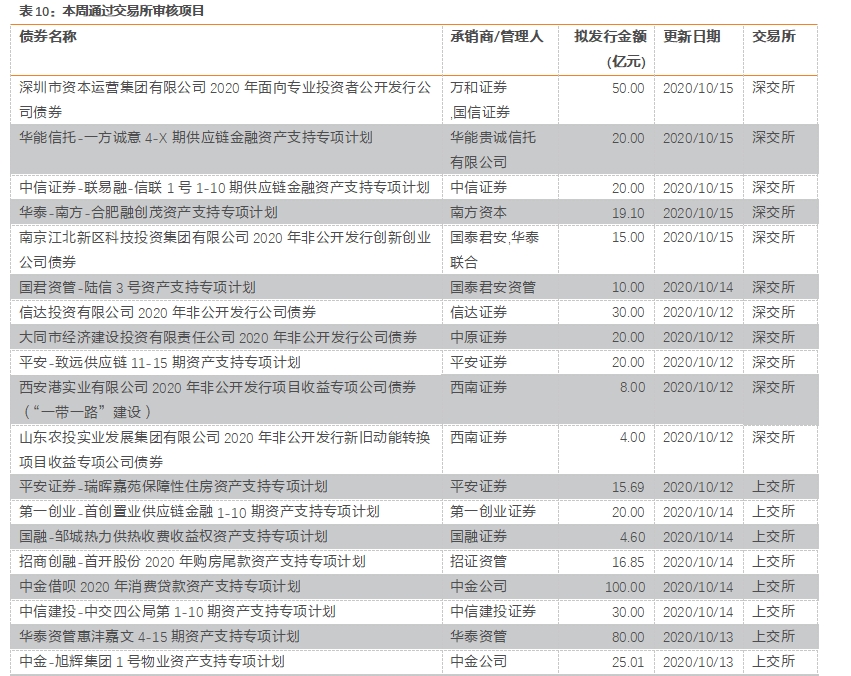Click the '中原证券' cell
The height and width of the screenshot is (676, 851).
(x=478, y=337)
